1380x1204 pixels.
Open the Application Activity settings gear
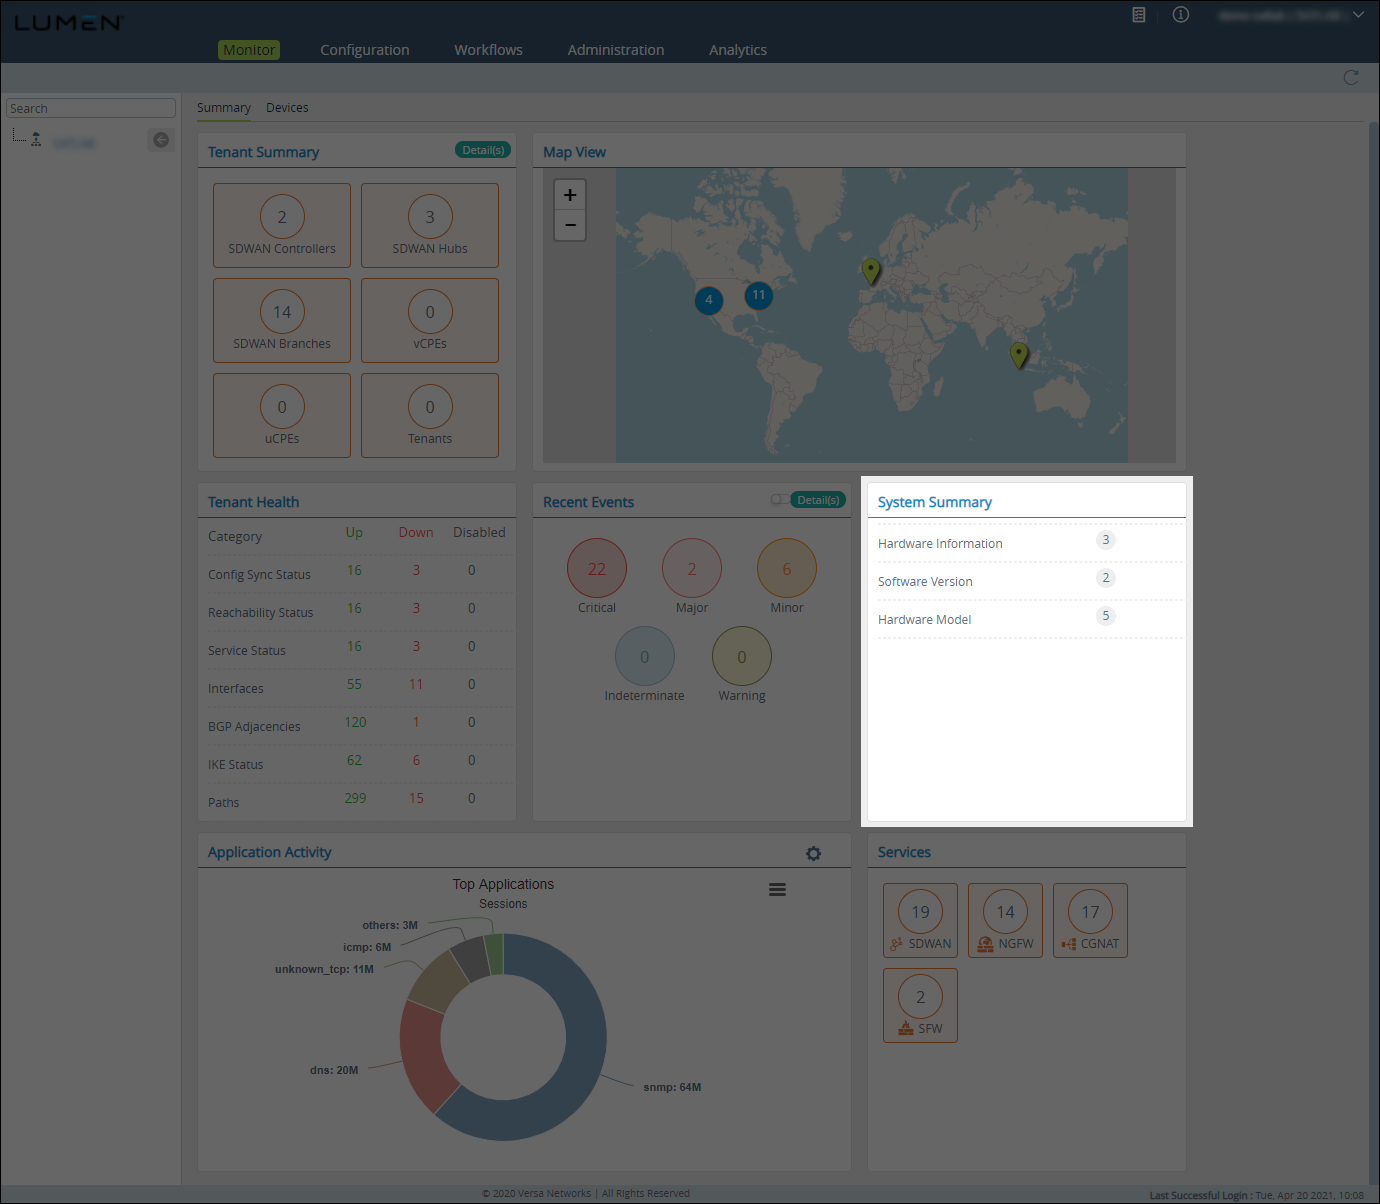click(813, 853)
